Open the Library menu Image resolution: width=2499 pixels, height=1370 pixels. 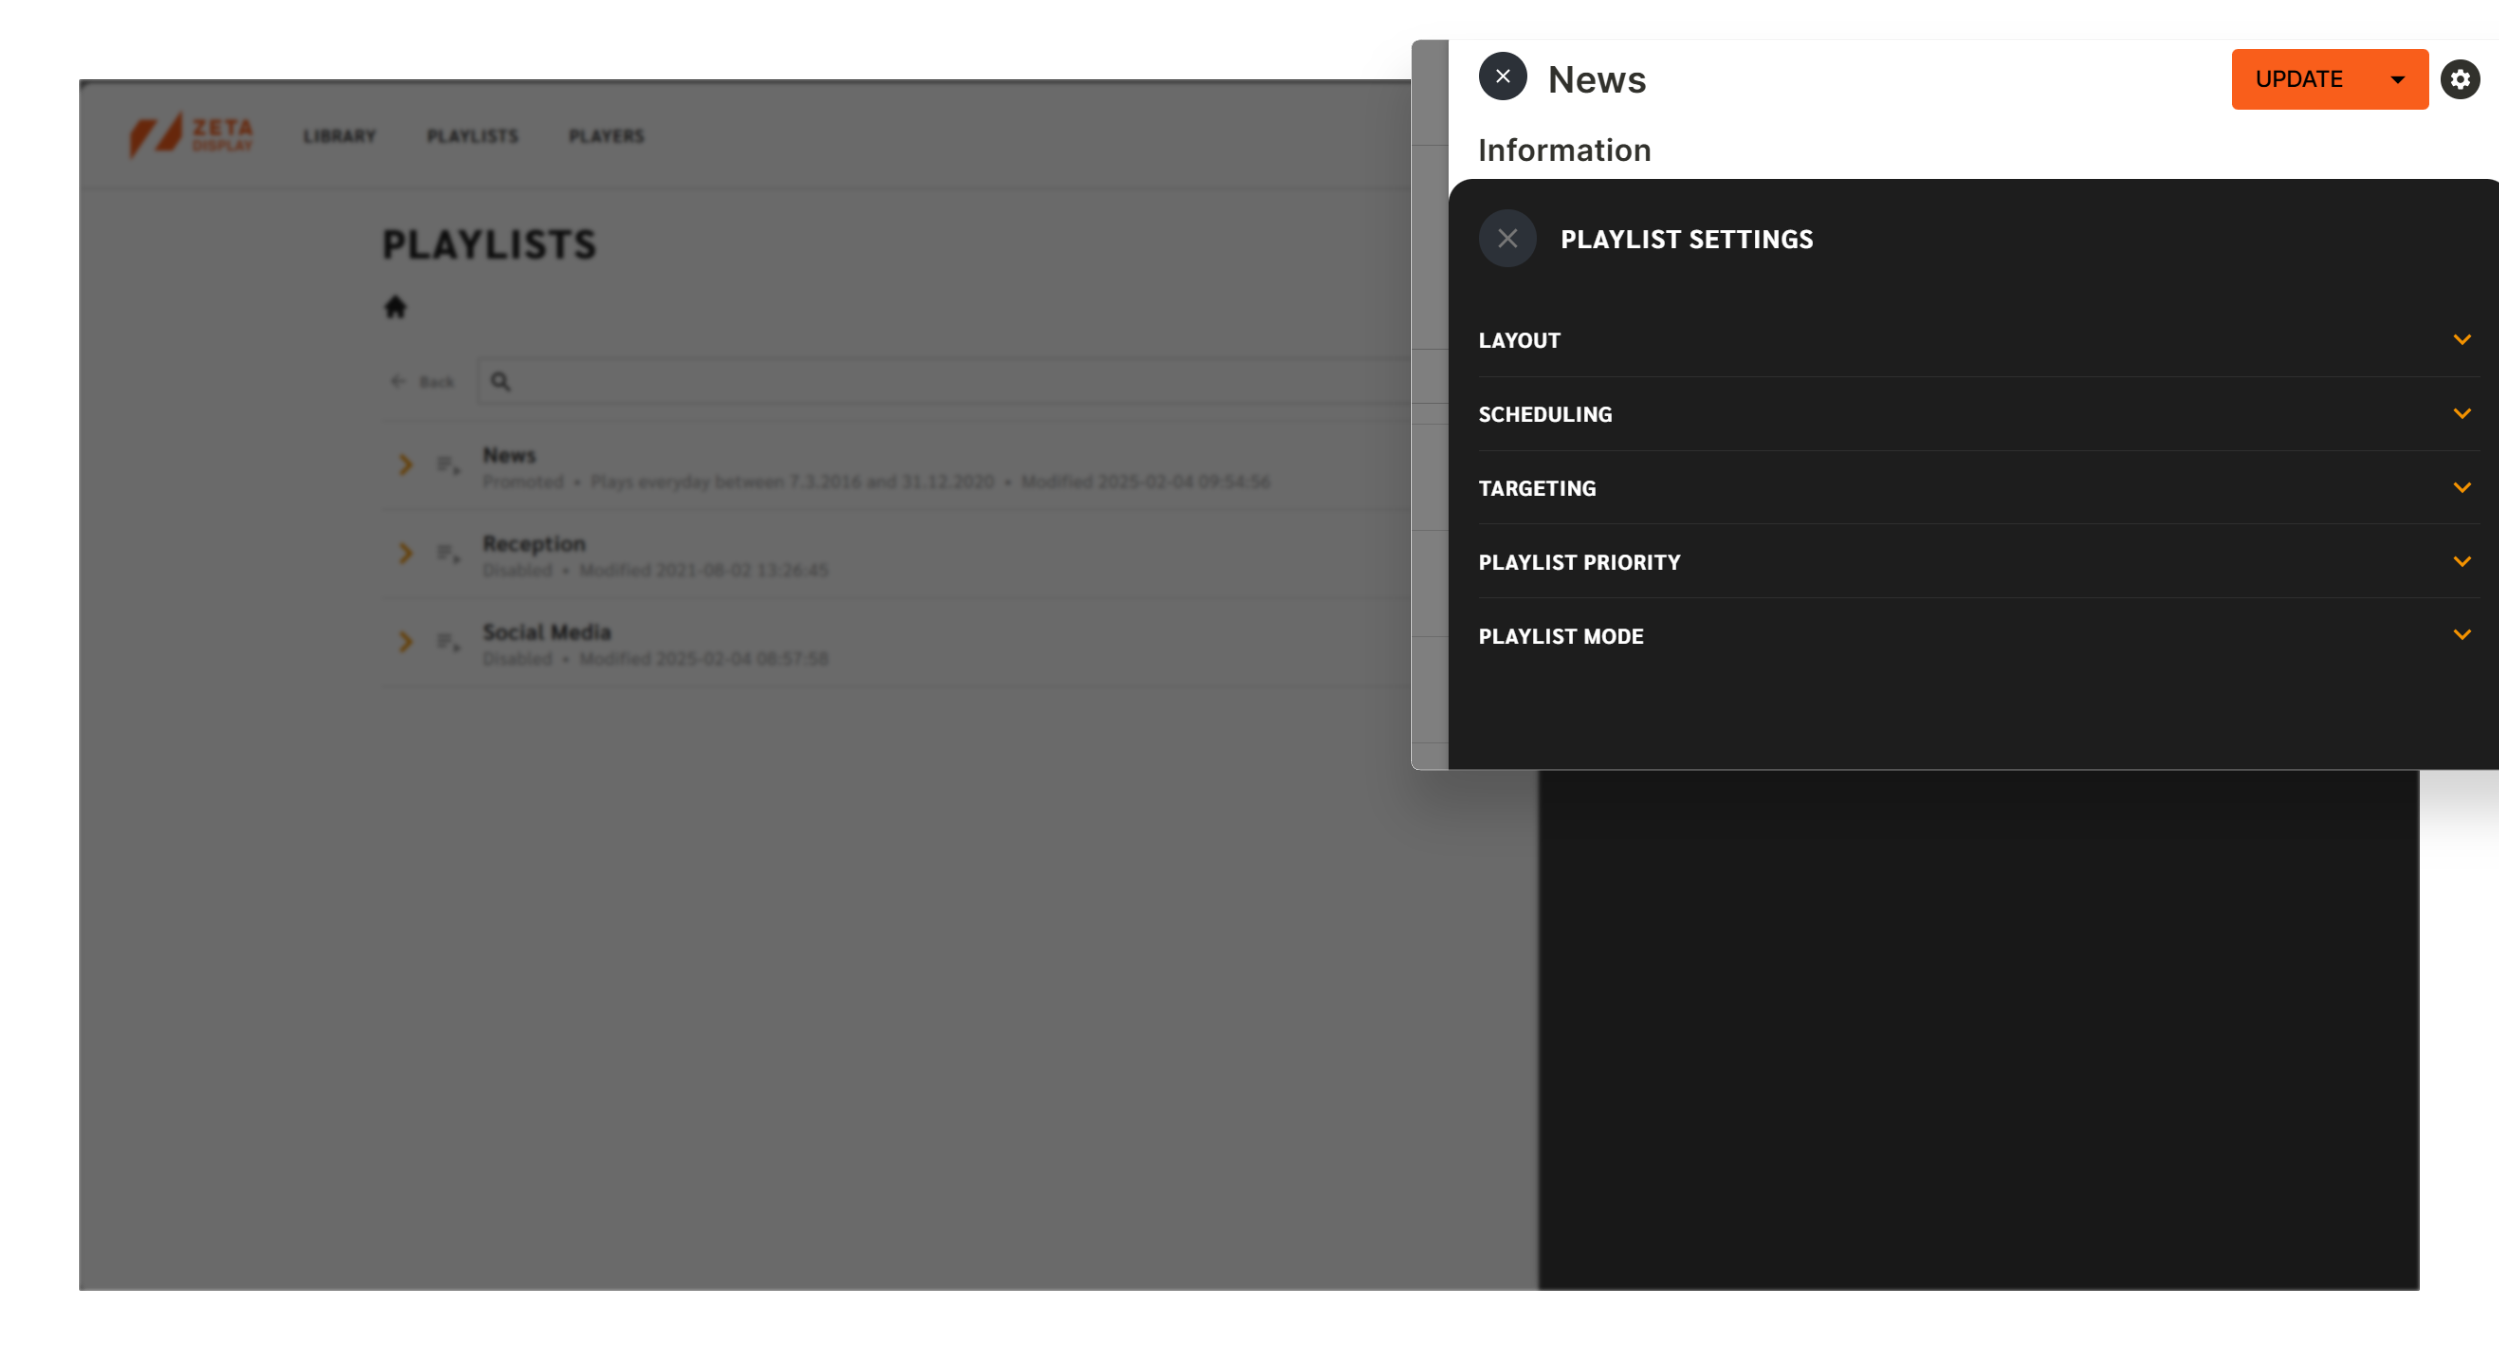point(340,136)
